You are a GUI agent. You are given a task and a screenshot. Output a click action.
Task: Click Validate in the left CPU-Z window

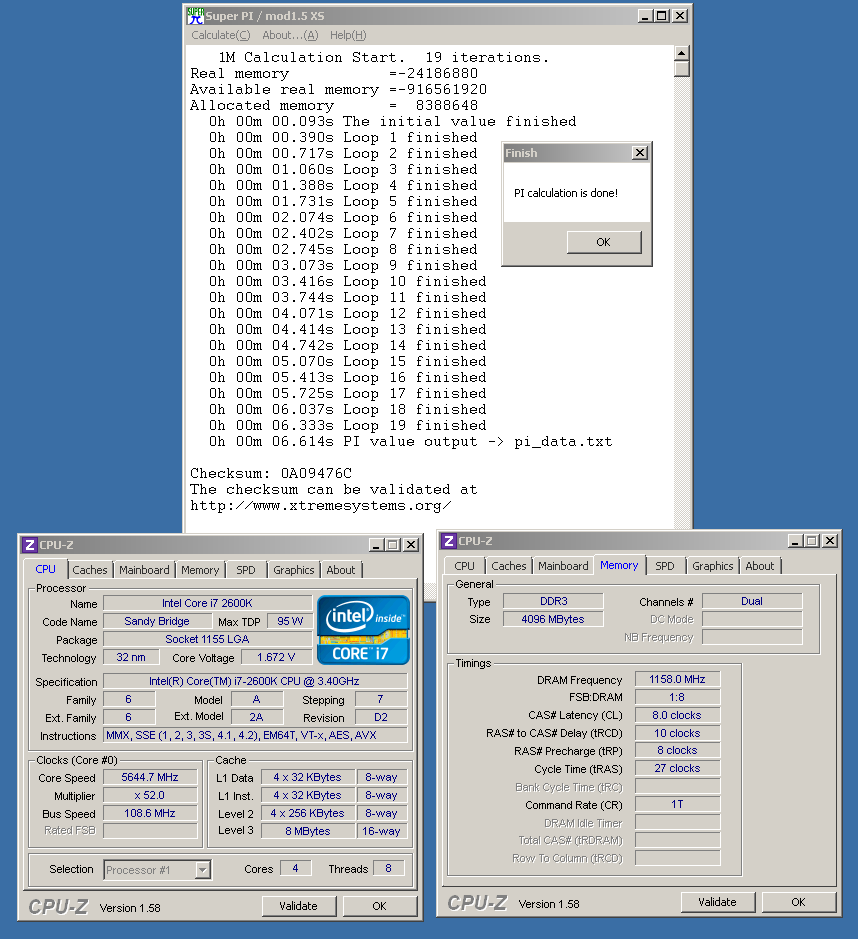pyautogui.click(x=298, y=906)
